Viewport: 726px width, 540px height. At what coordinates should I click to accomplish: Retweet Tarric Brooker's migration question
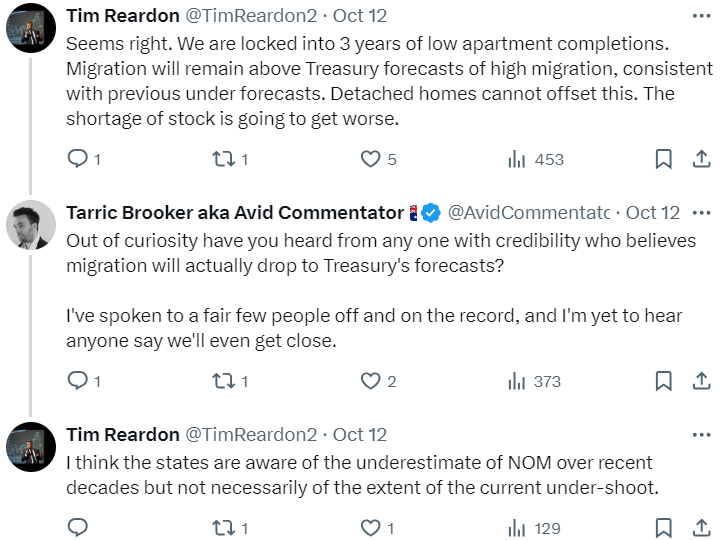coord(224,381)
